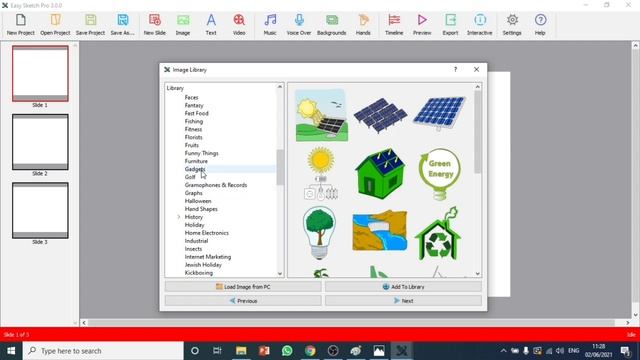This screenshot has height=360, width=640.
Task: Open the Music options
Action: (x=270, y=24)
